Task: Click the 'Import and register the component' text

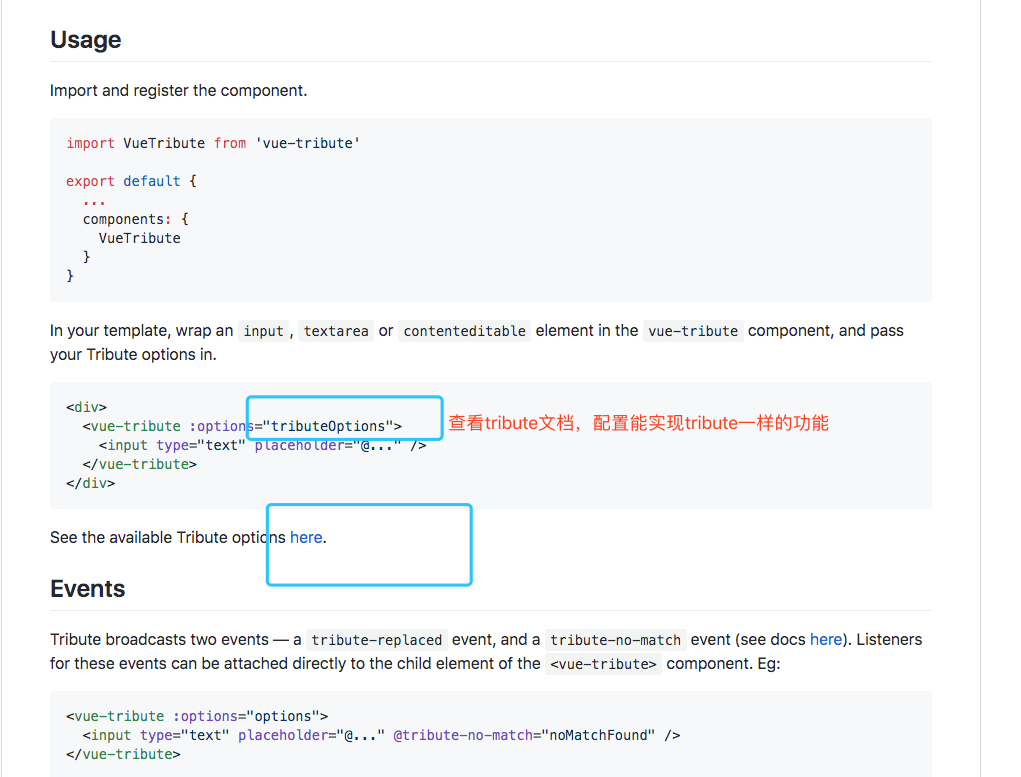Action: (x=178, y=91)
